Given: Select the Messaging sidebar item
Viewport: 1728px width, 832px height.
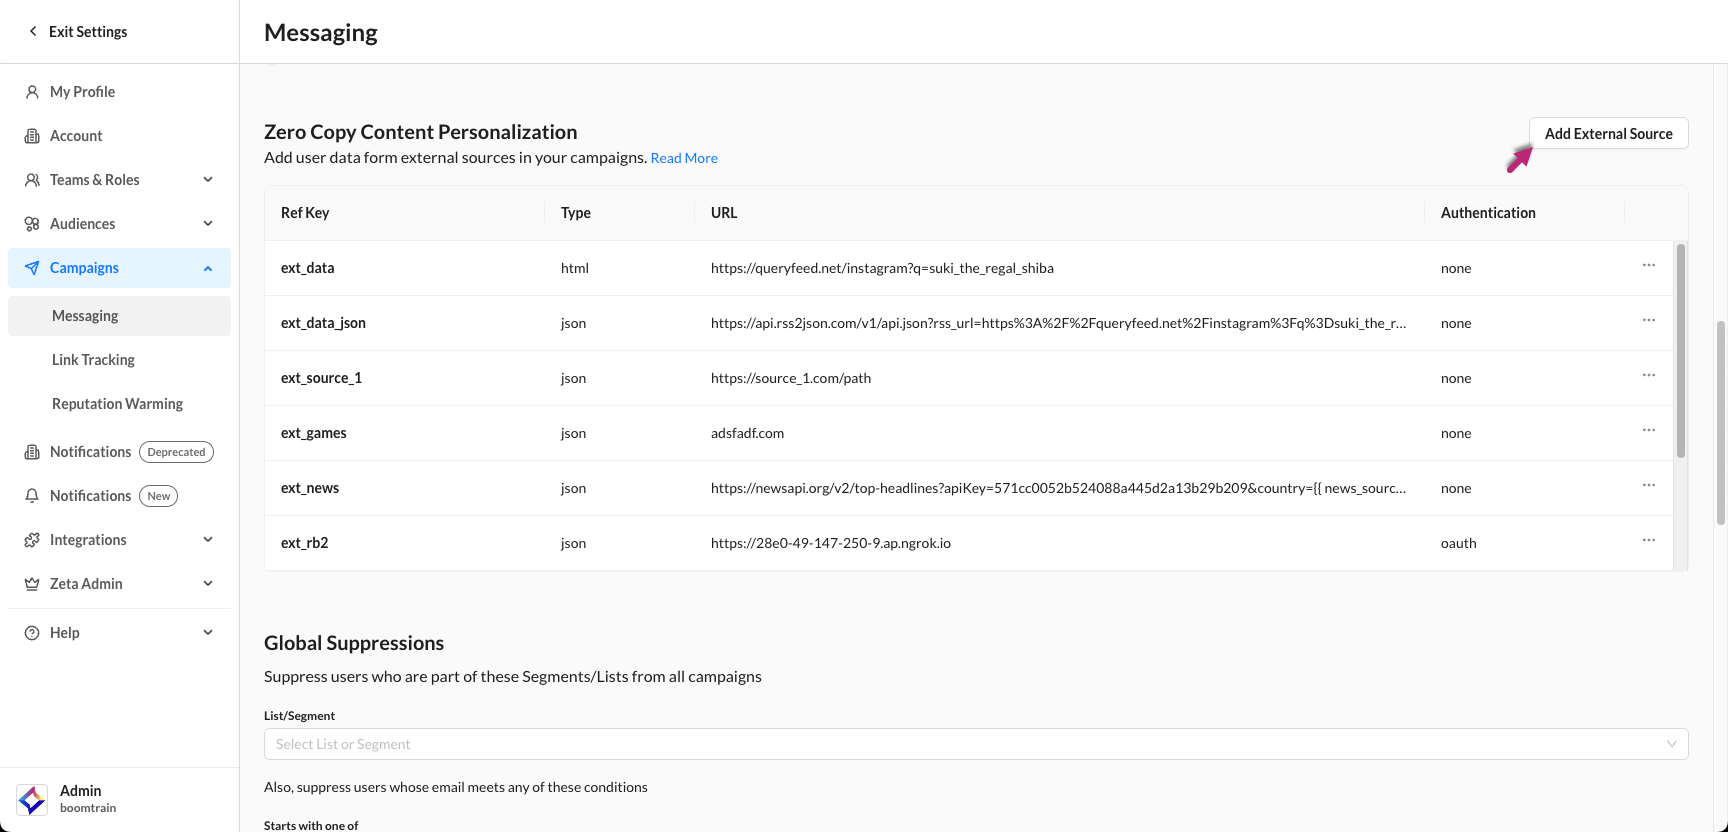Looking at the screenshot, I should coord(85,316).
